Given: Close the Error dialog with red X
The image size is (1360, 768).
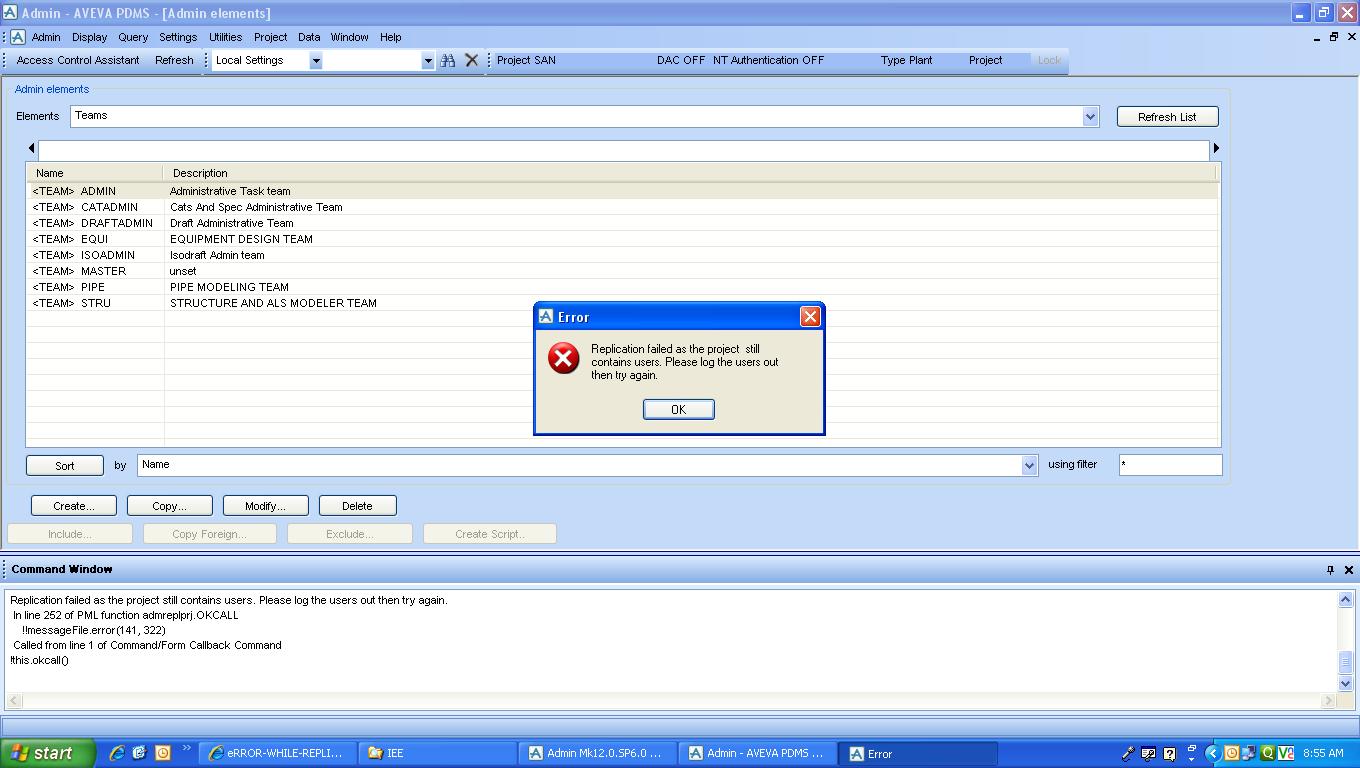Looking at the screenshot, I should pos(810,316).
